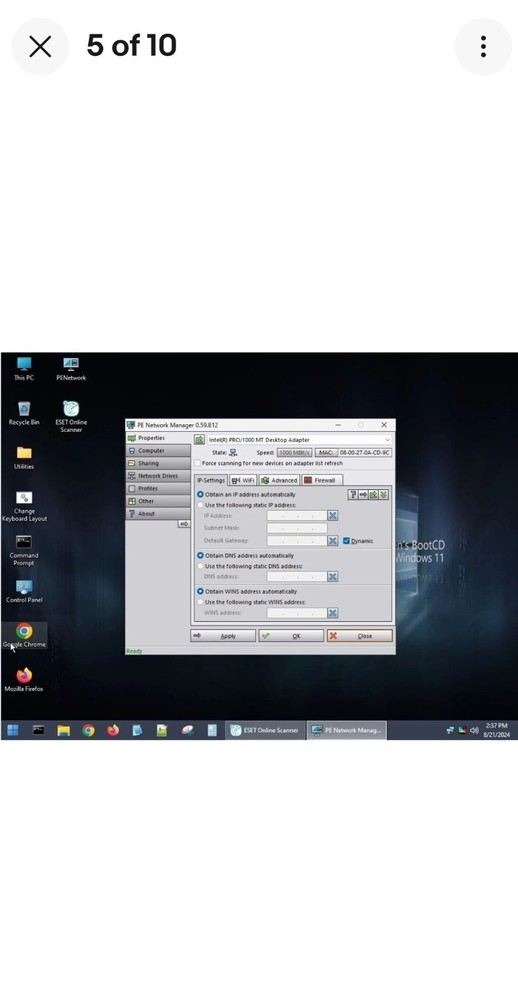Click the Apply button
518x1000 pixels.
pyautogui.click(x=223, y=636)
